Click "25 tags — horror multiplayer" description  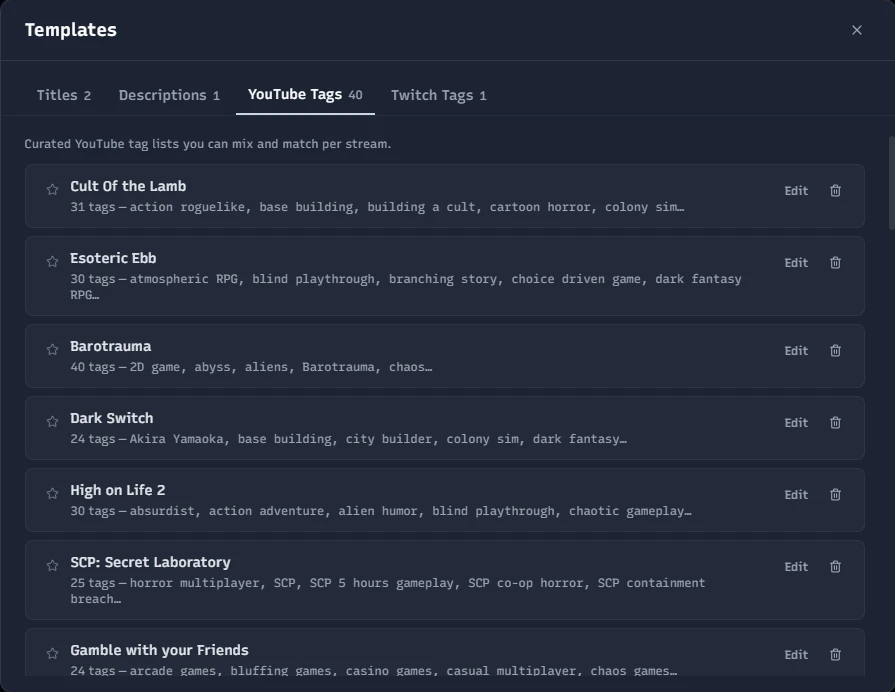pyautogui.click(x=388, y=590)
